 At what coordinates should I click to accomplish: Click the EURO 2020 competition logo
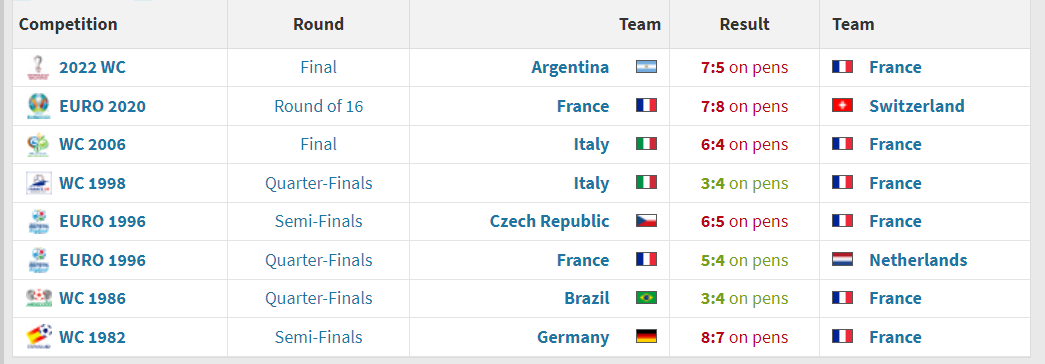39,106
